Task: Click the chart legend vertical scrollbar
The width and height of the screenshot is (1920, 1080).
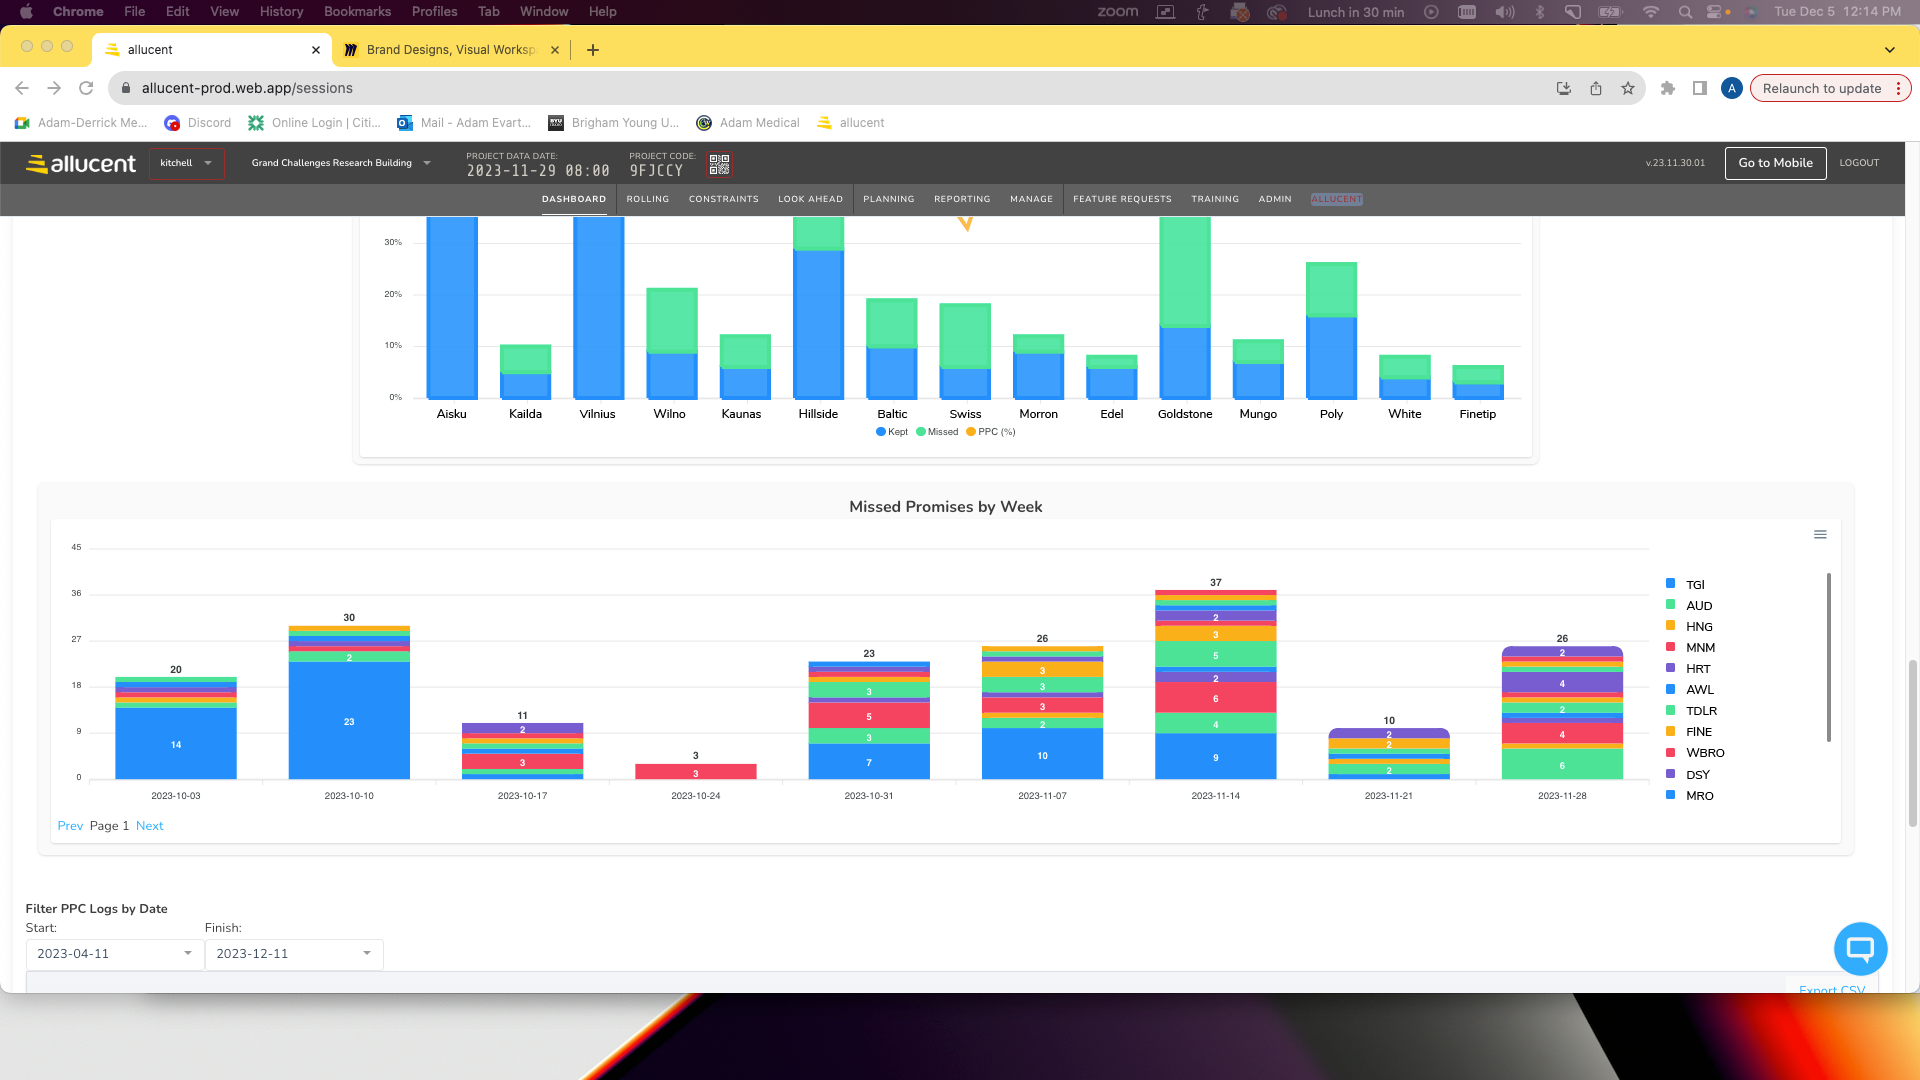Action: 1828,657
